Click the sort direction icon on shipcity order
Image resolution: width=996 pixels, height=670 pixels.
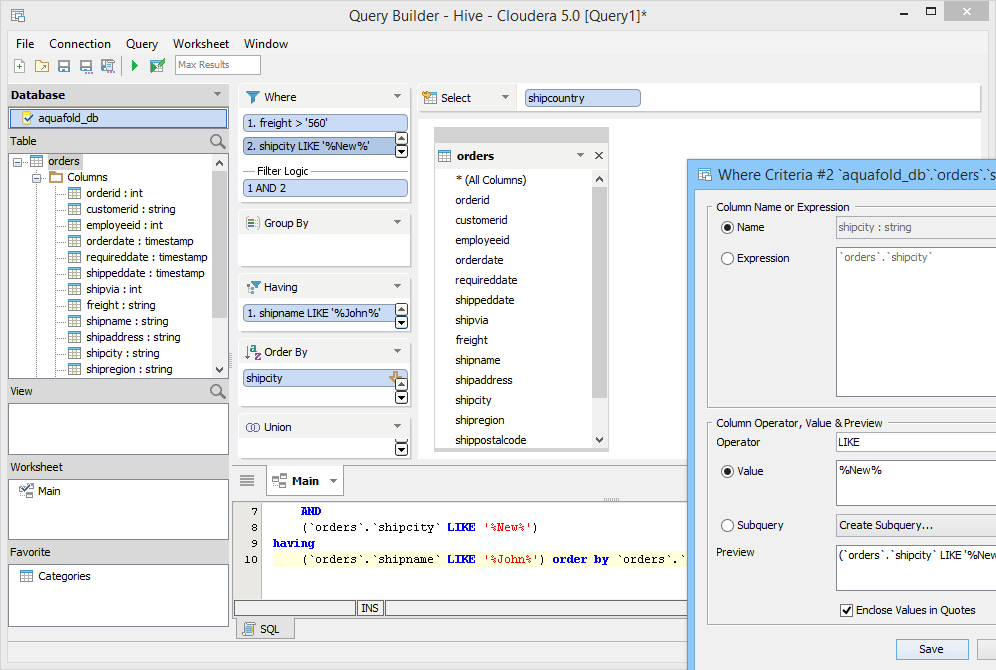[x=394, y=377]
